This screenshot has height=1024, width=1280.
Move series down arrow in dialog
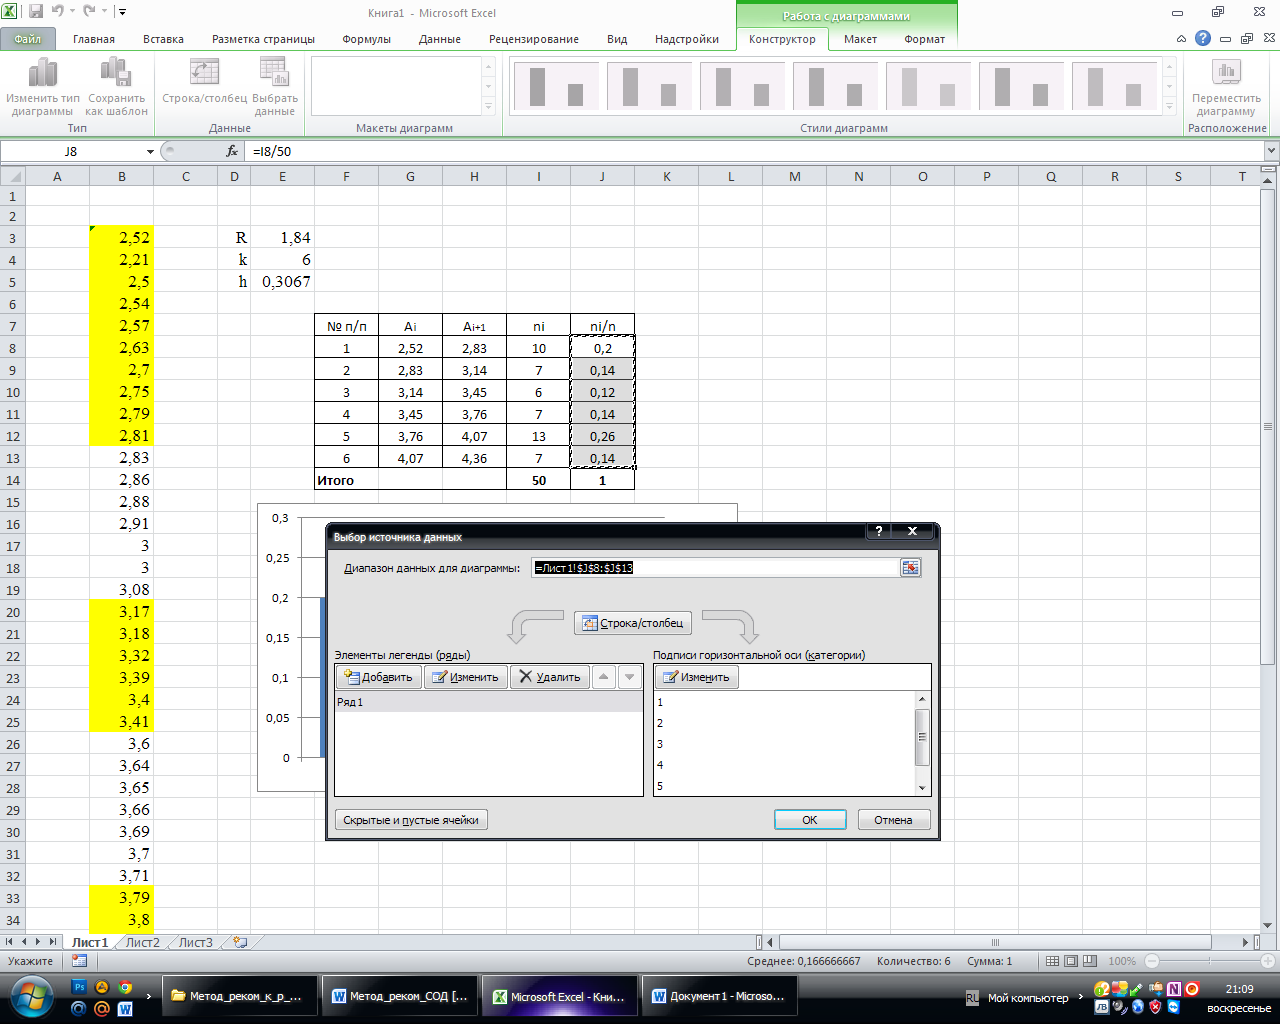coord(629,677)
